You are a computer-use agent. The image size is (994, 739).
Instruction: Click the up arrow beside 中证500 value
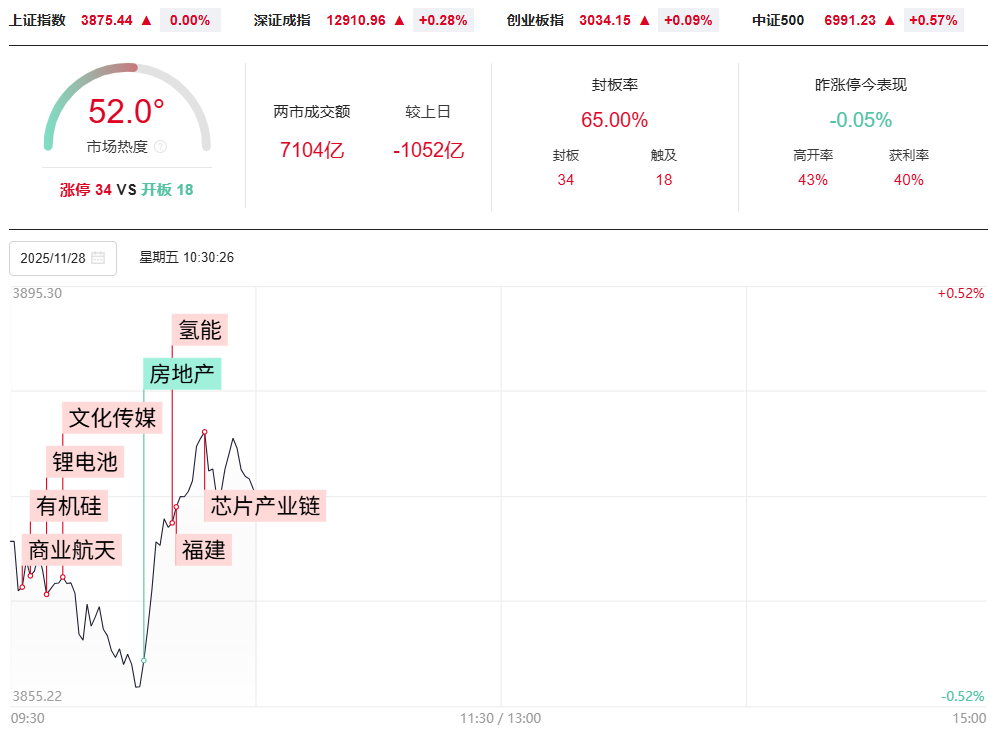[x=889, y=20]
